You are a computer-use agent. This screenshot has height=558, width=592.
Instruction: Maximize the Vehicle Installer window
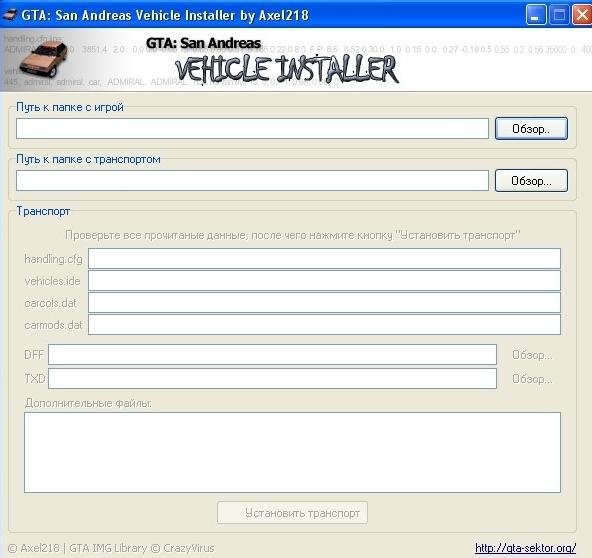(x=559, y=15)
